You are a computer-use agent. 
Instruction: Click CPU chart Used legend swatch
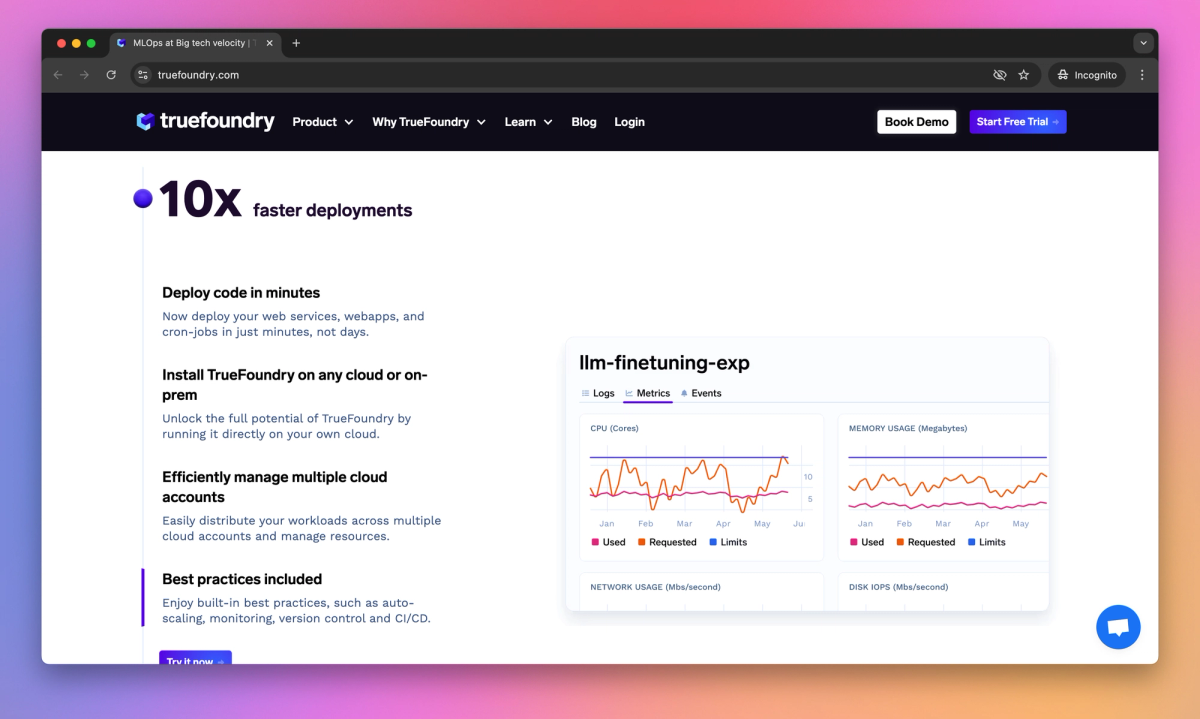(x=594, y=542)
